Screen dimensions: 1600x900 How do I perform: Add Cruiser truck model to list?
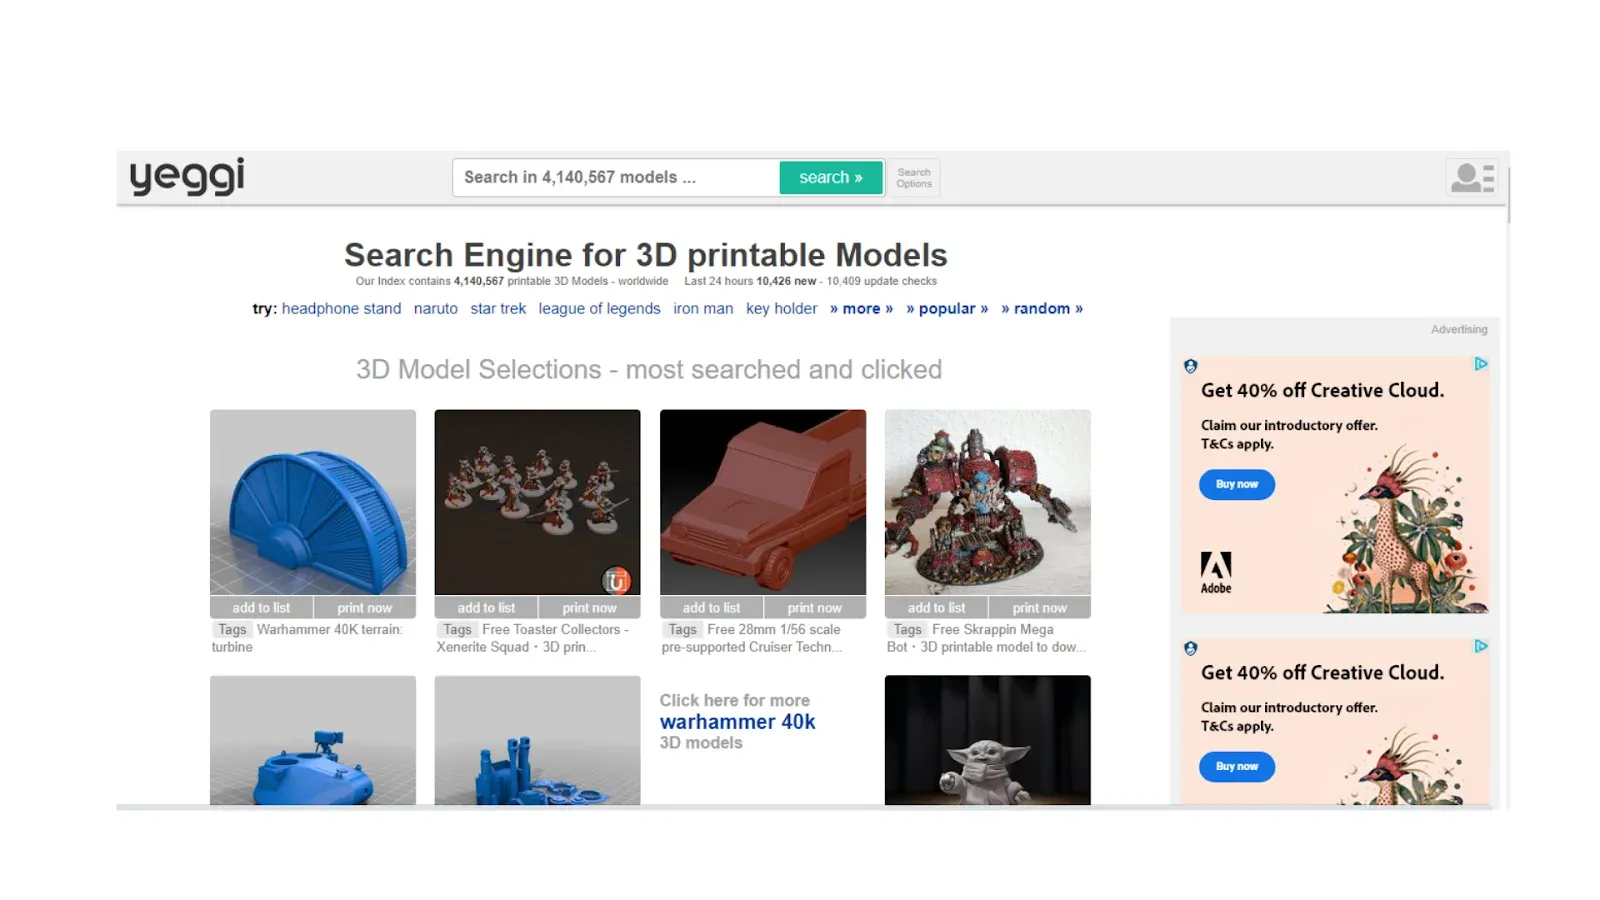coord(711,607)
